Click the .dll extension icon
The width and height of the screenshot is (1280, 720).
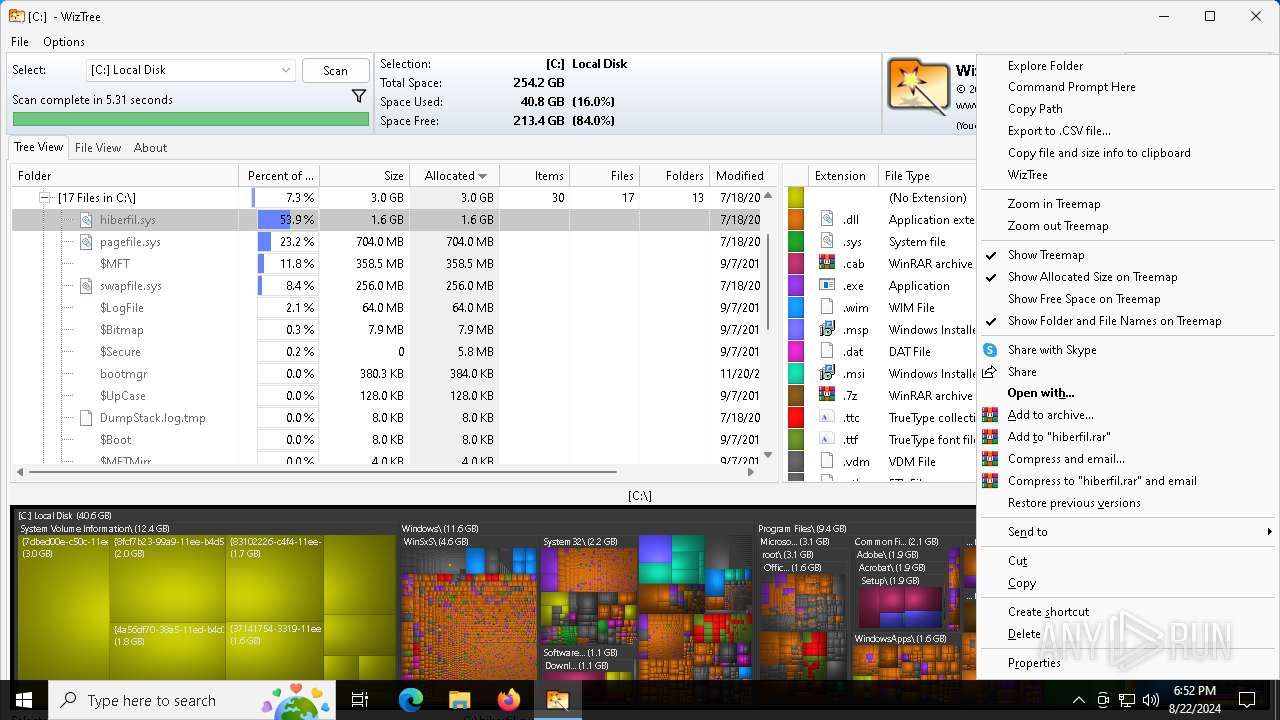coord(827,220)
